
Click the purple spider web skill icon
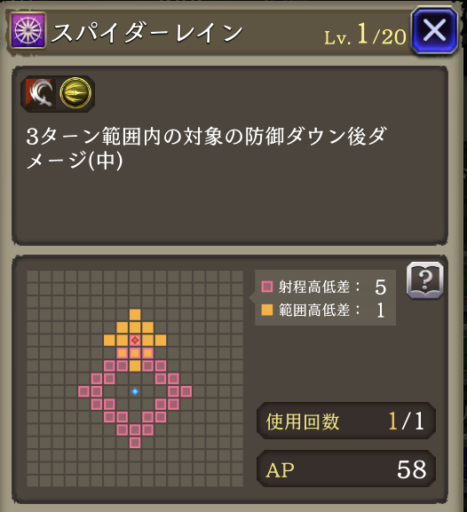(x=28, y=31)
